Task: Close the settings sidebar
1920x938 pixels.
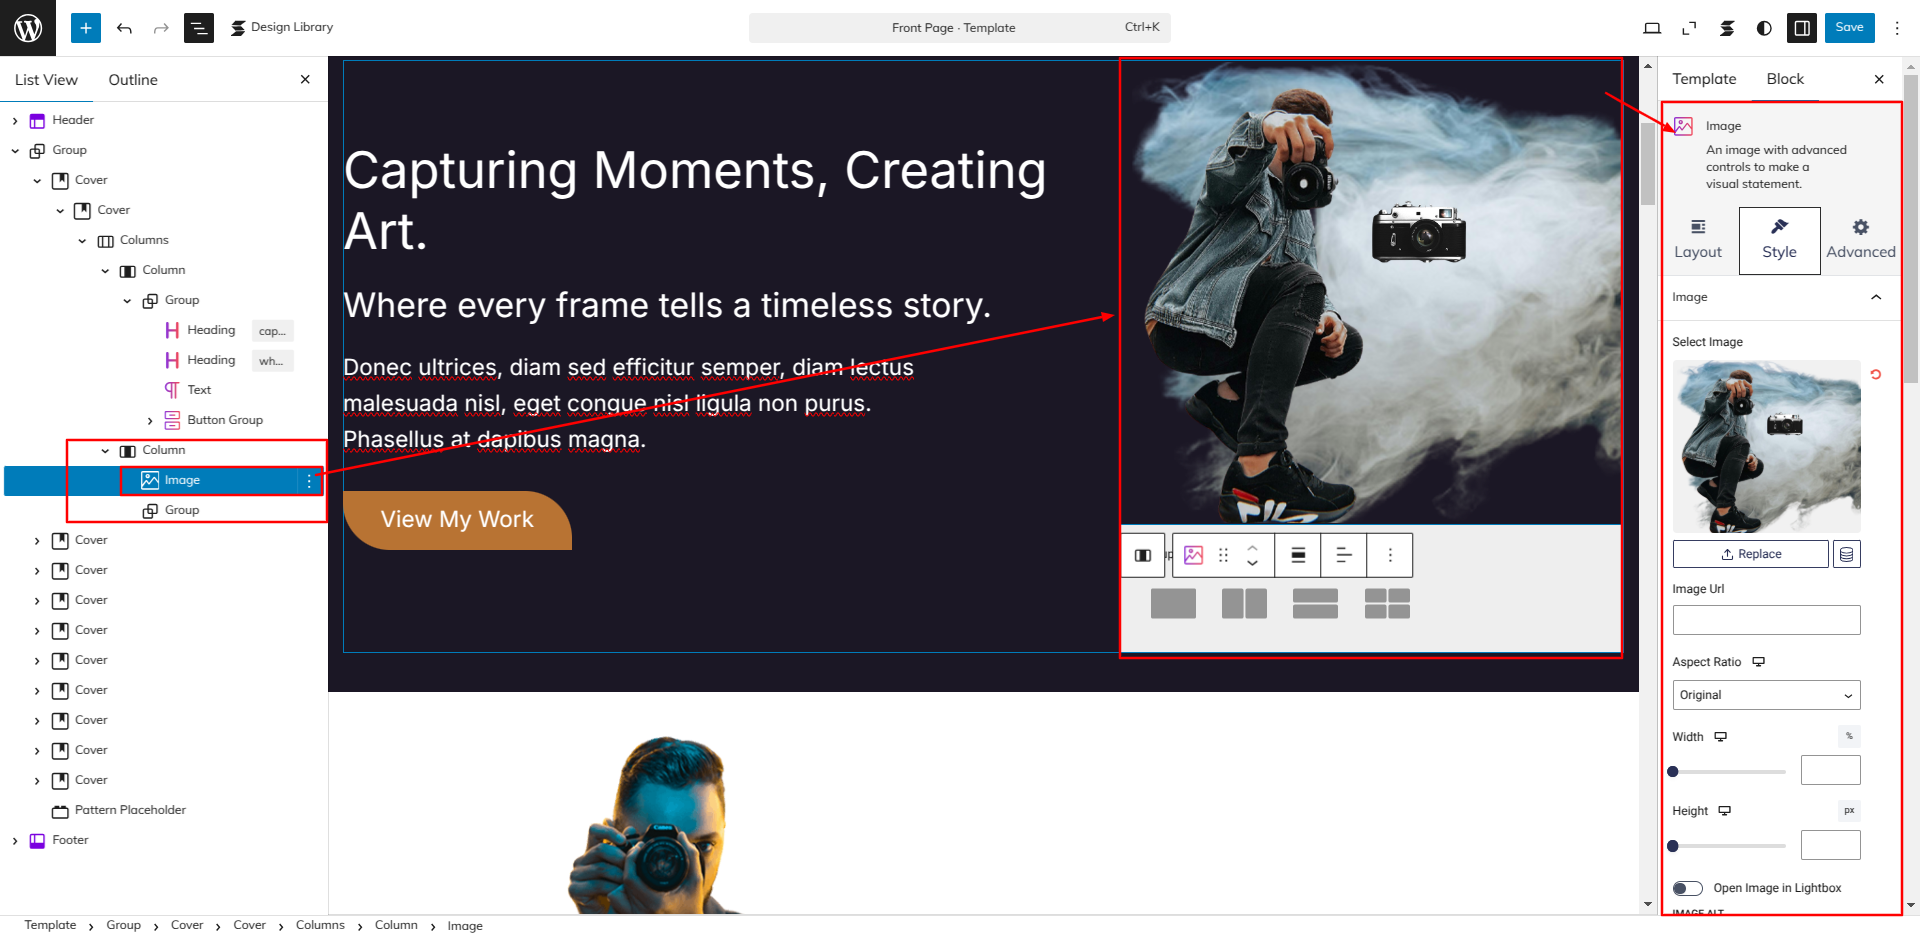Action: click(1879, 79)
